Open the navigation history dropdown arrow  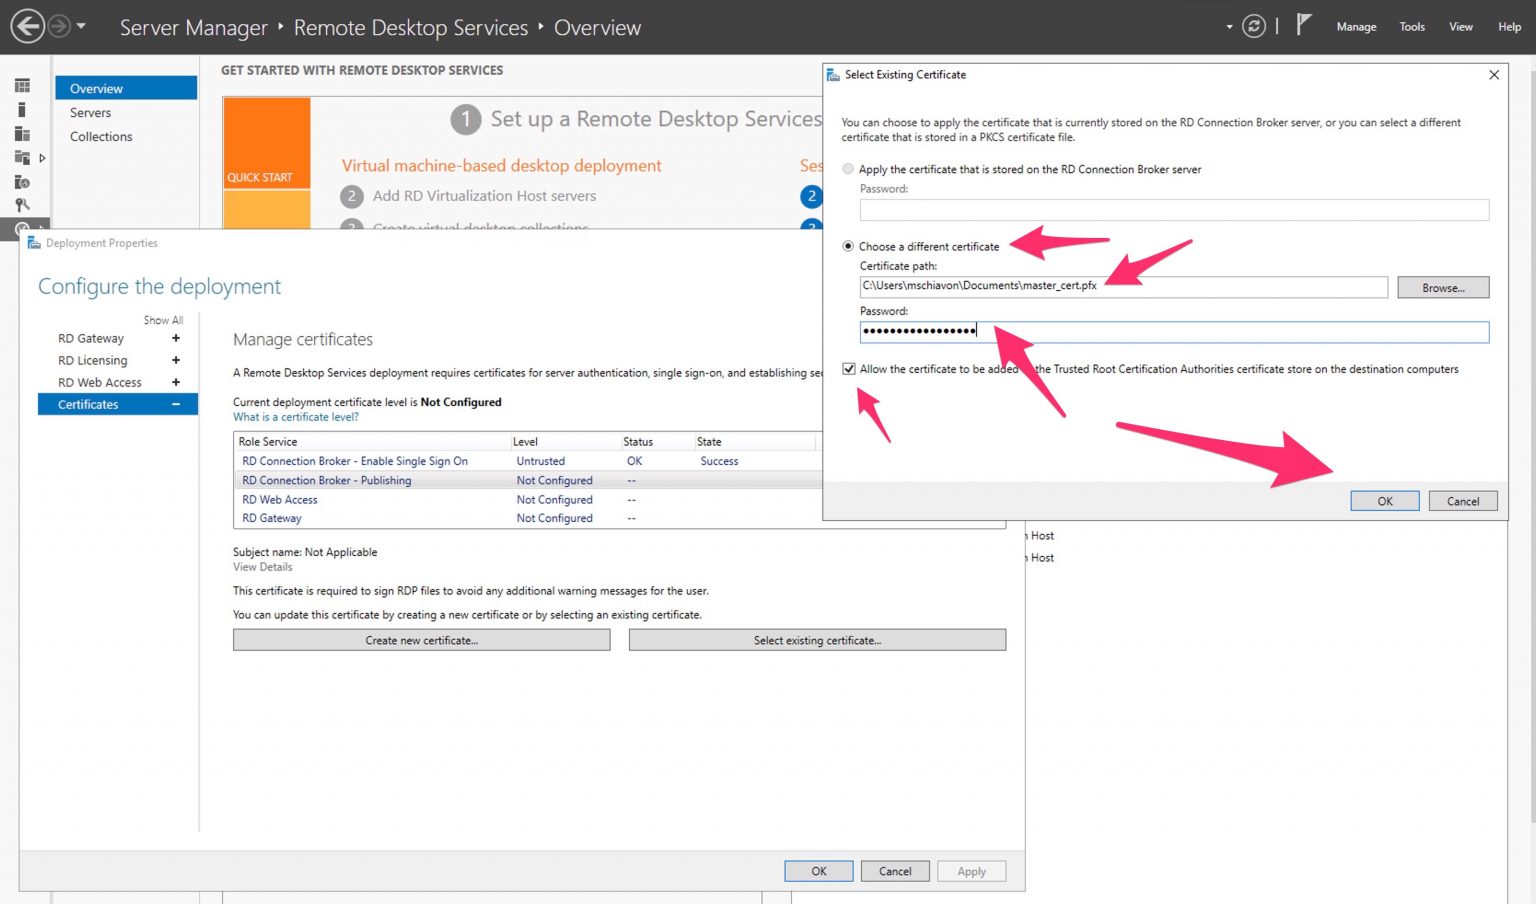click(x=82, y=26)
